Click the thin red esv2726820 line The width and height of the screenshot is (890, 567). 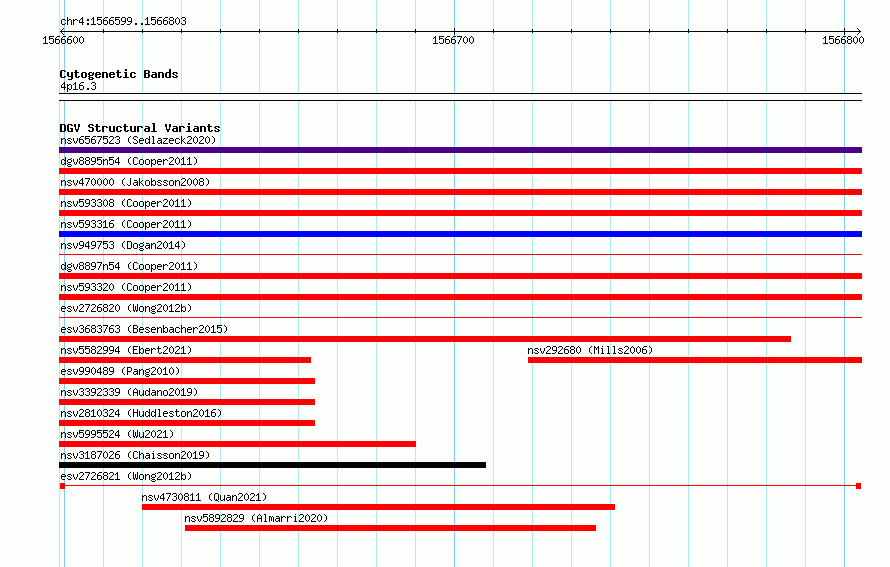(x=460, y=318)
